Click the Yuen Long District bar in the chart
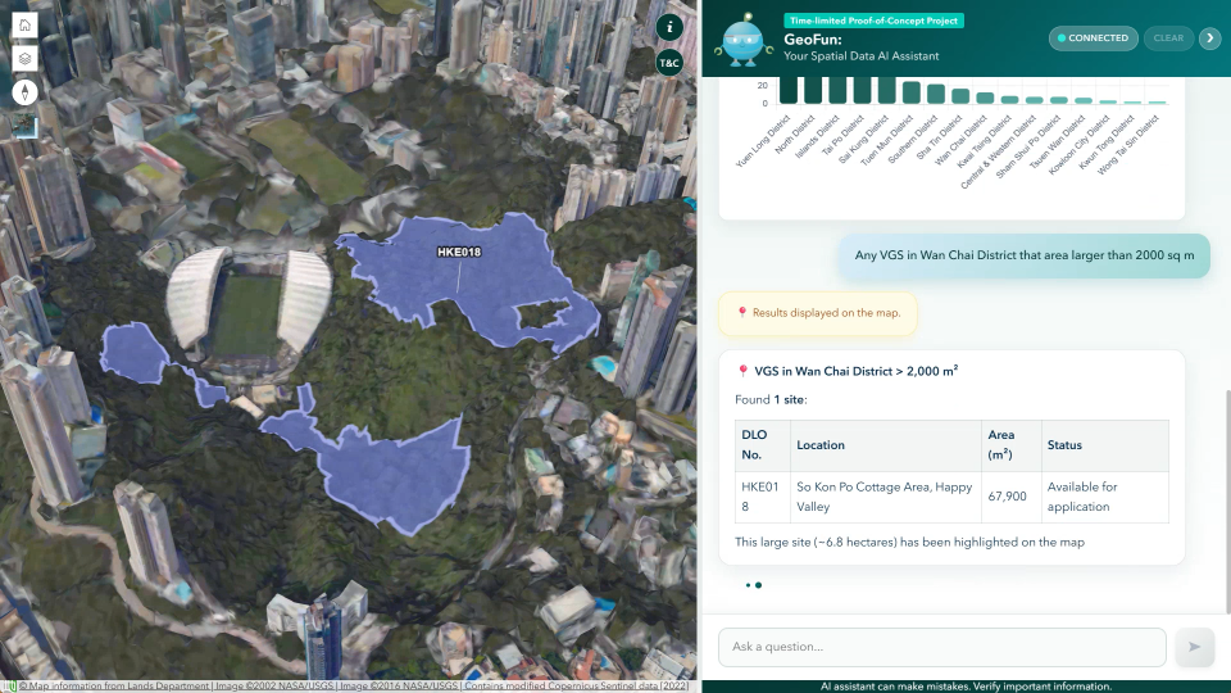 click(x=788, y=88)
